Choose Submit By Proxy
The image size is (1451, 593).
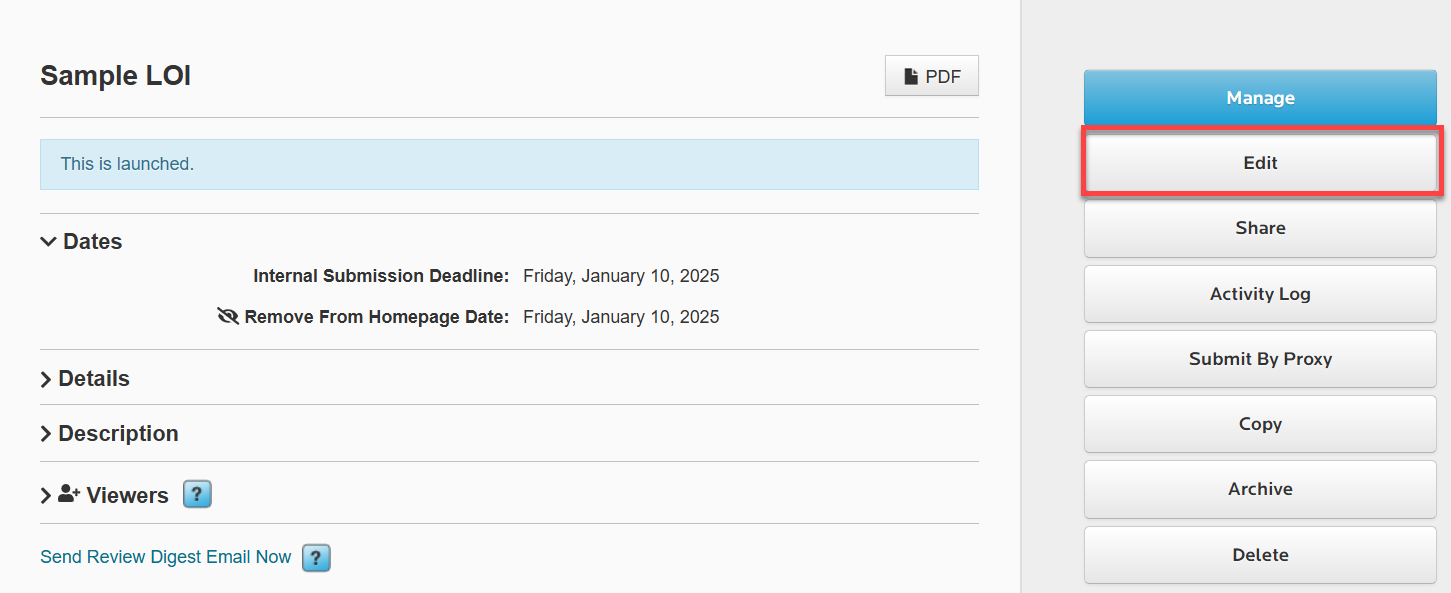[x=1259, y=358]
